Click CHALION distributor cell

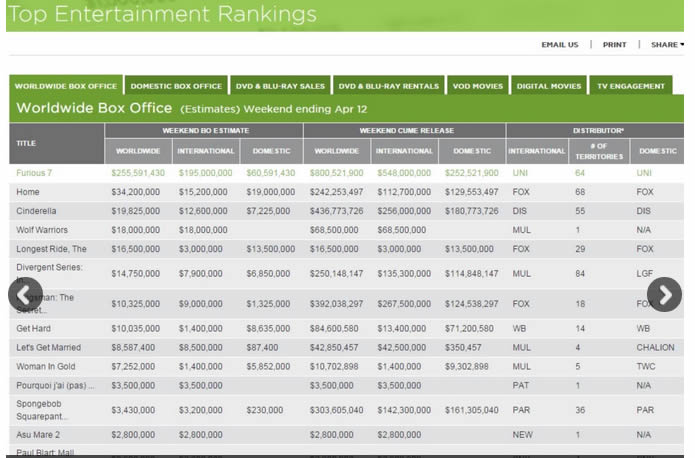(655, 348)
